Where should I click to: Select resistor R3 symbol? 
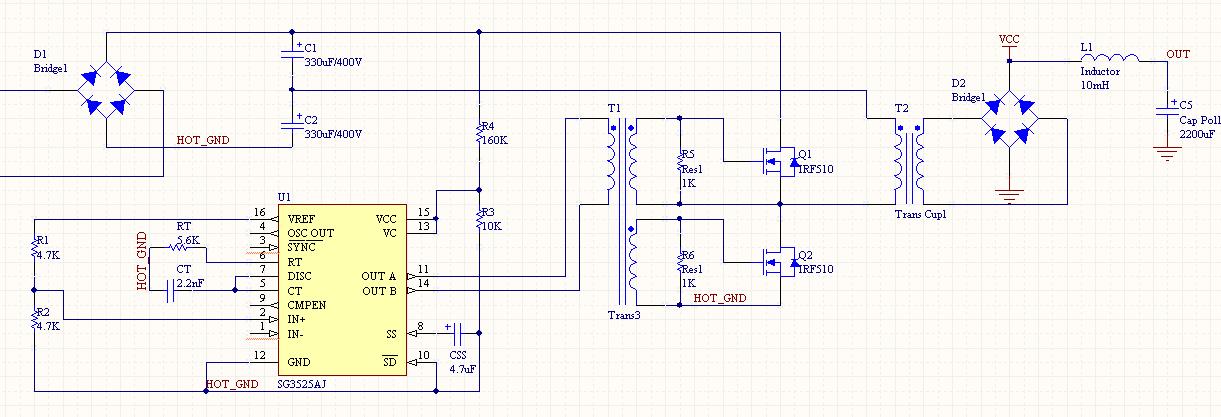(x=479, y=218)
